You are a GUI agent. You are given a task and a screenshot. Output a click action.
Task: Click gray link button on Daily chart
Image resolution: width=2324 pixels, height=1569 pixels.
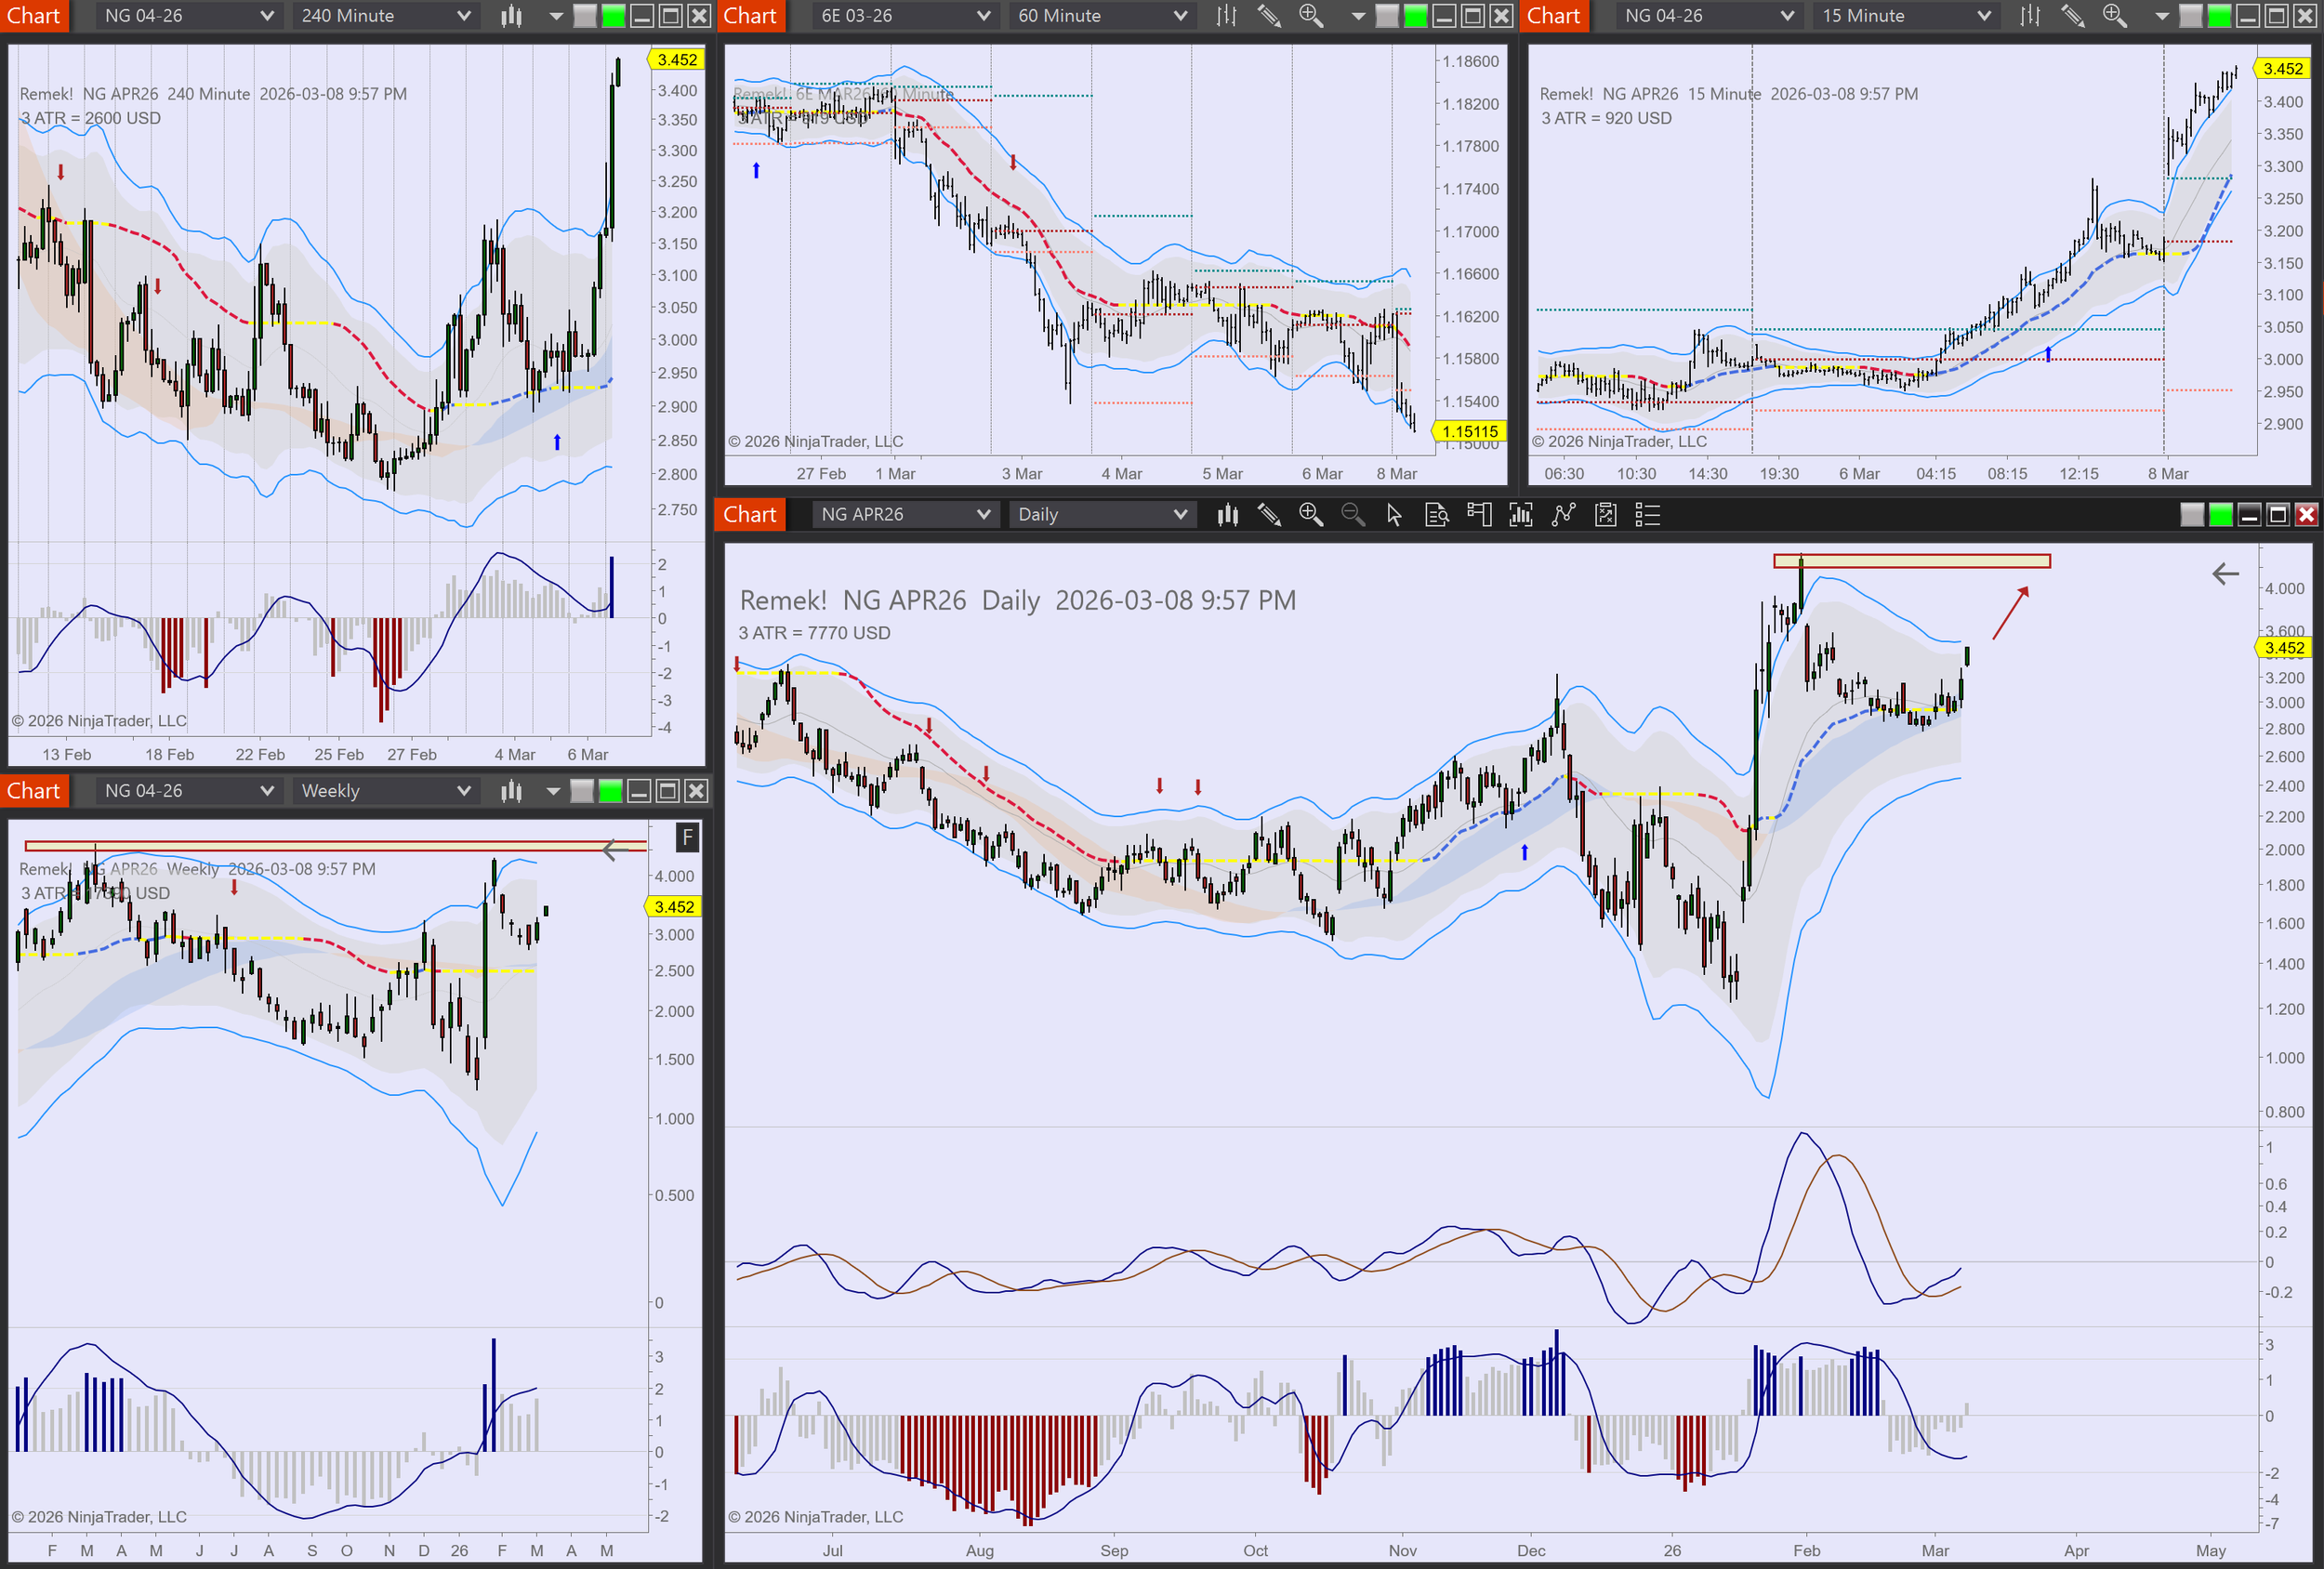[2191, 515]
